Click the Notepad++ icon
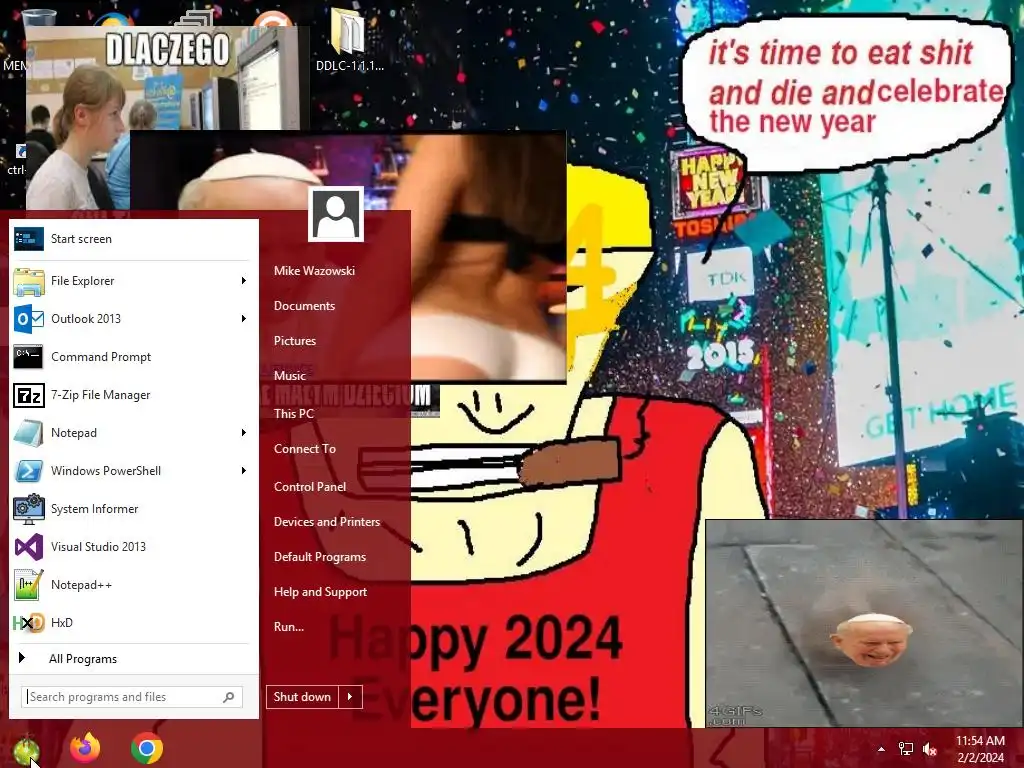The image size is (1024, 768). (x=29, y=584)
